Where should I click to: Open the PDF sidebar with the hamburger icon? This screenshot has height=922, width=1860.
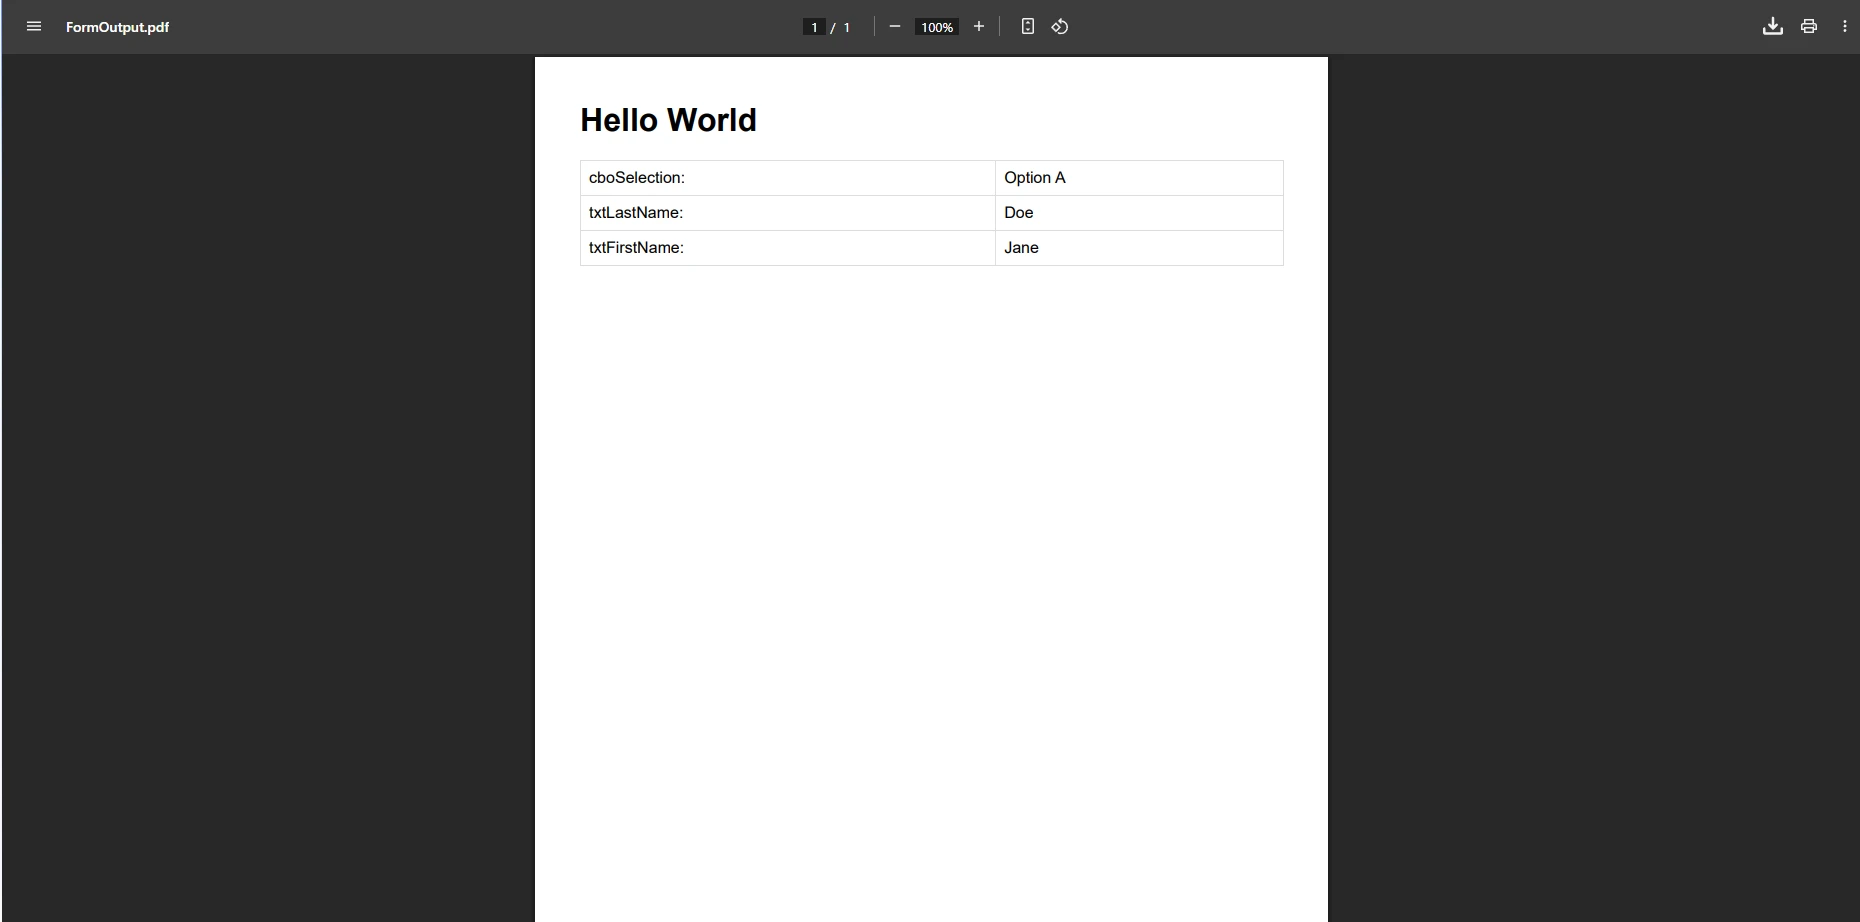[x=34, y=27]
